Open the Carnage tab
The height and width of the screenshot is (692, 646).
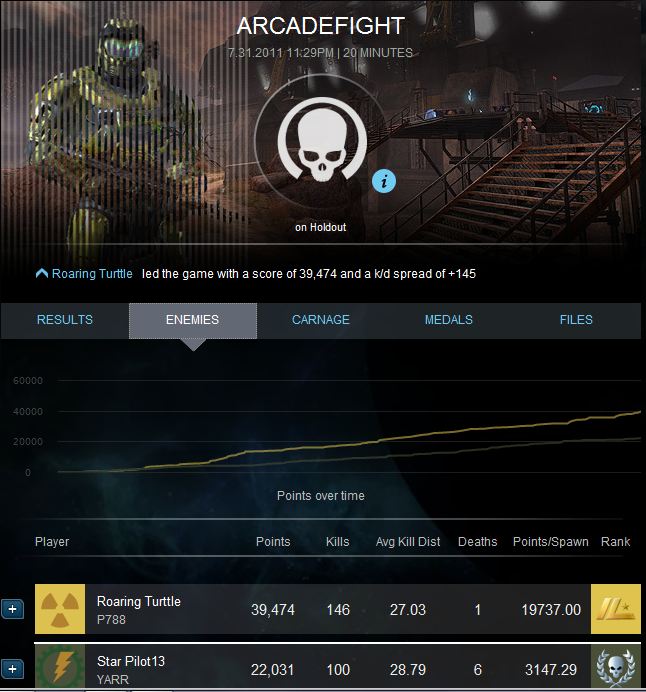[x=321, y=320]
